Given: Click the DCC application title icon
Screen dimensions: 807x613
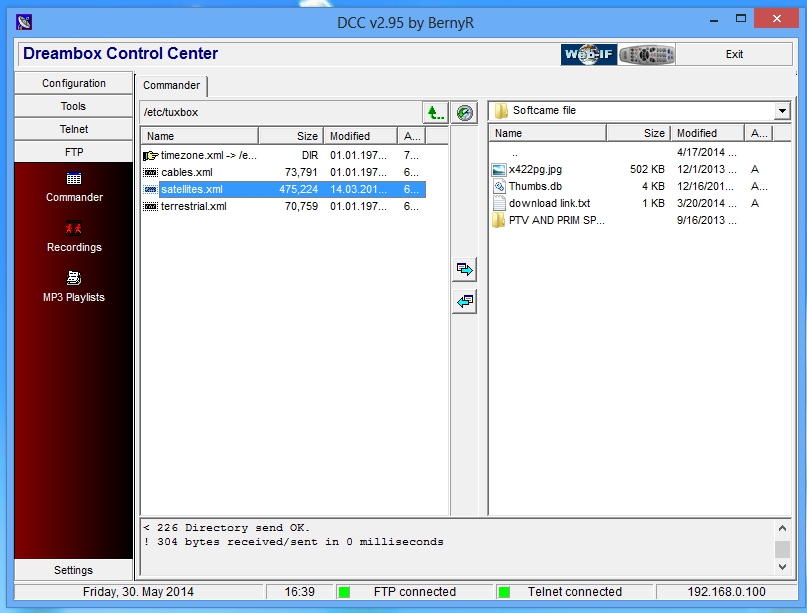Looking at the screenshot, I should [24, 22].
